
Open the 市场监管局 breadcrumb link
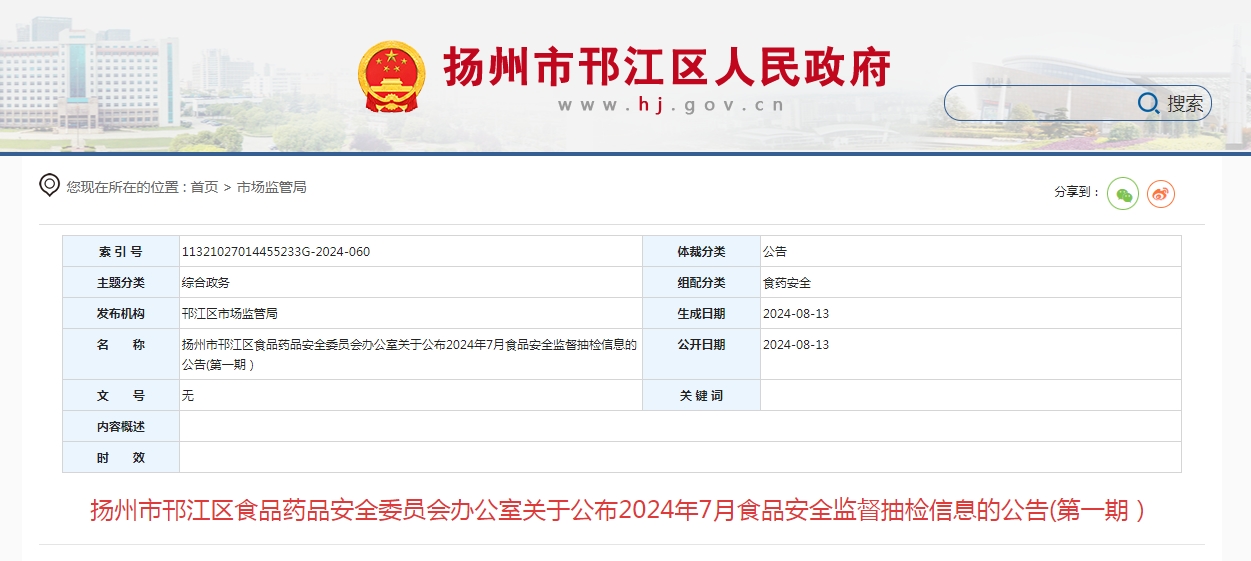pyautogui.click(x=271, y=187)
